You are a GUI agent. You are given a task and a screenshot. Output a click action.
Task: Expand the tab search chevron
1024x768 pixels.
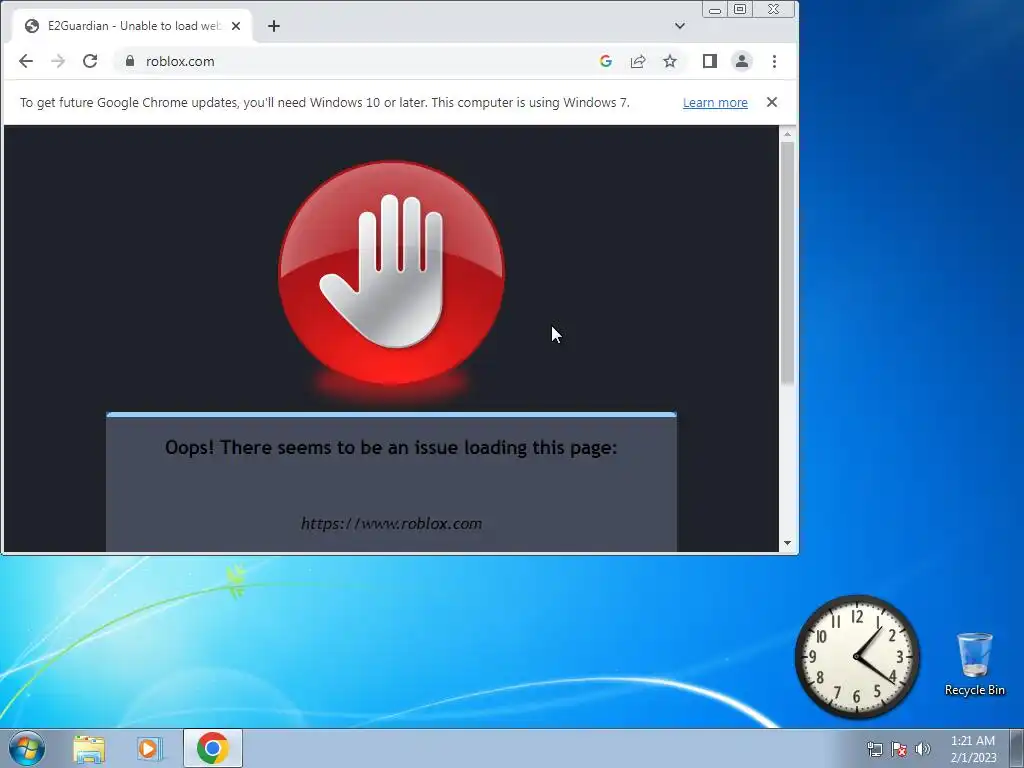pyautogui.click(x=680, y=26)
